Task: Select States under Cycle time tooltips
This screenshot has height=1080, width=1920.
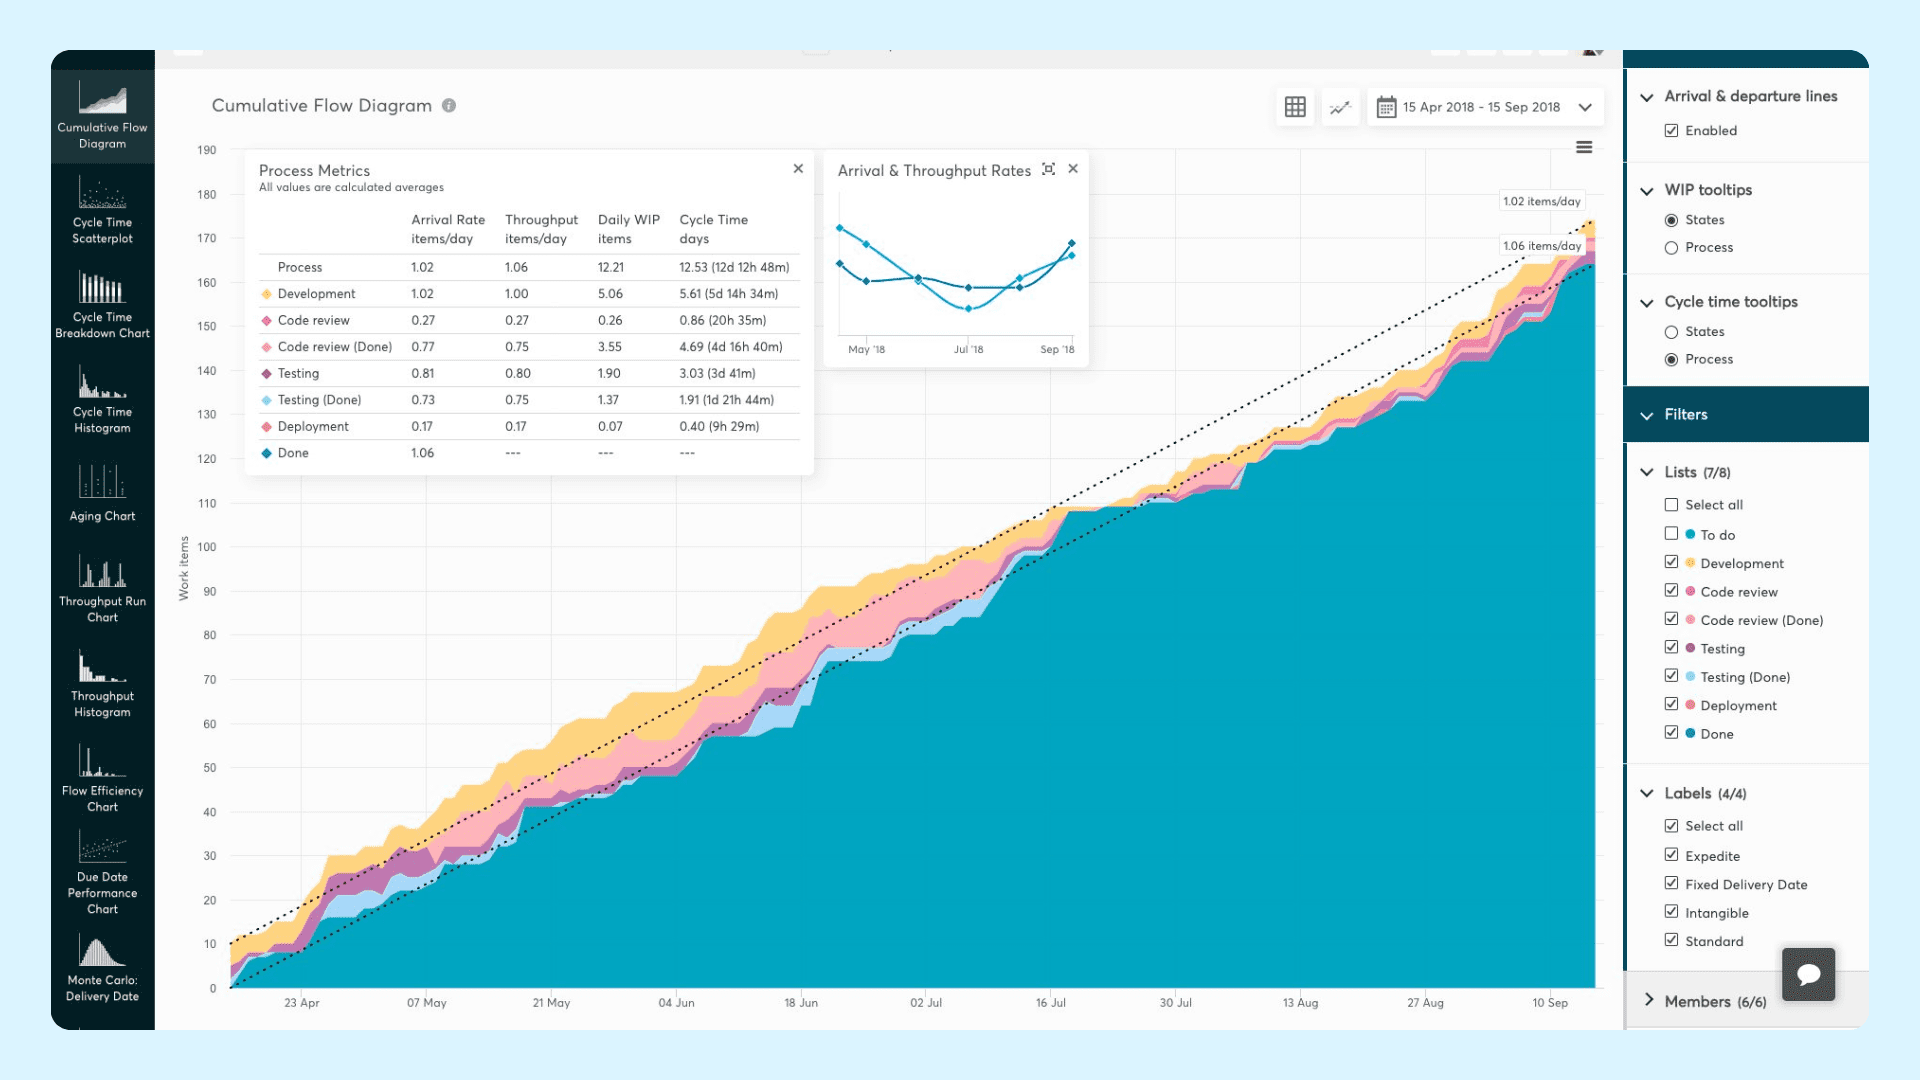Action: (x=1671, y=332)
